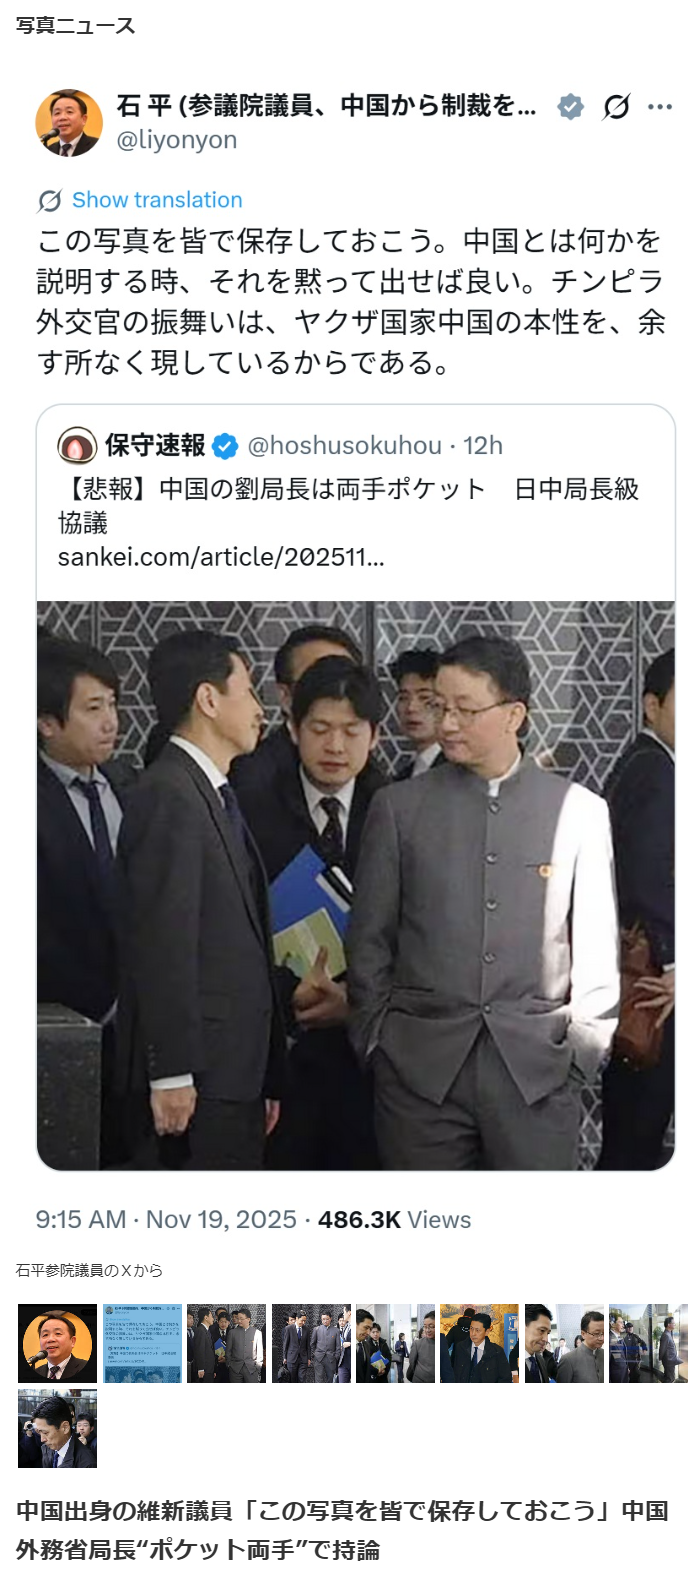
Task: Select the third gallery thumbnail
Action: pos(226,1343)
